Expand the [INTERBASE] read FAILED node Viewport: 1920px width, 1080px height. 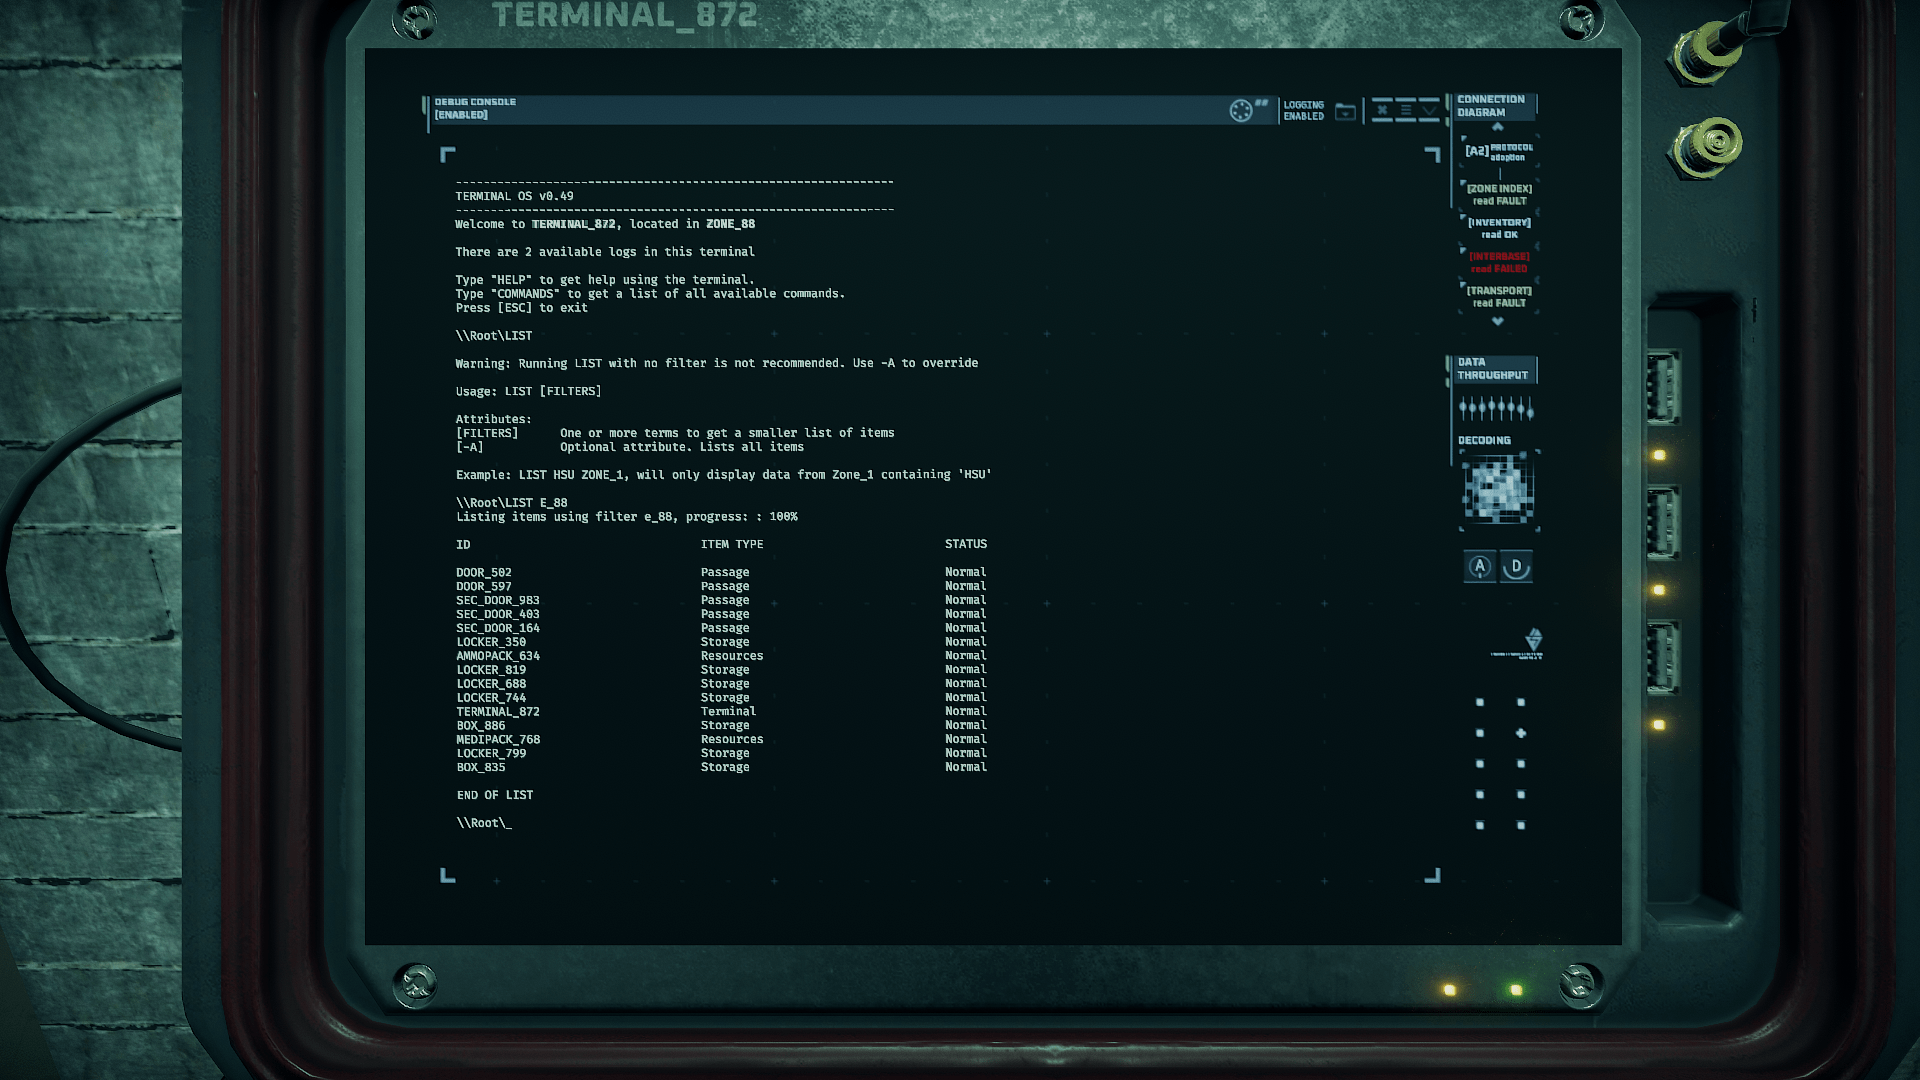pyautogui.click(x=1498, y=262)
